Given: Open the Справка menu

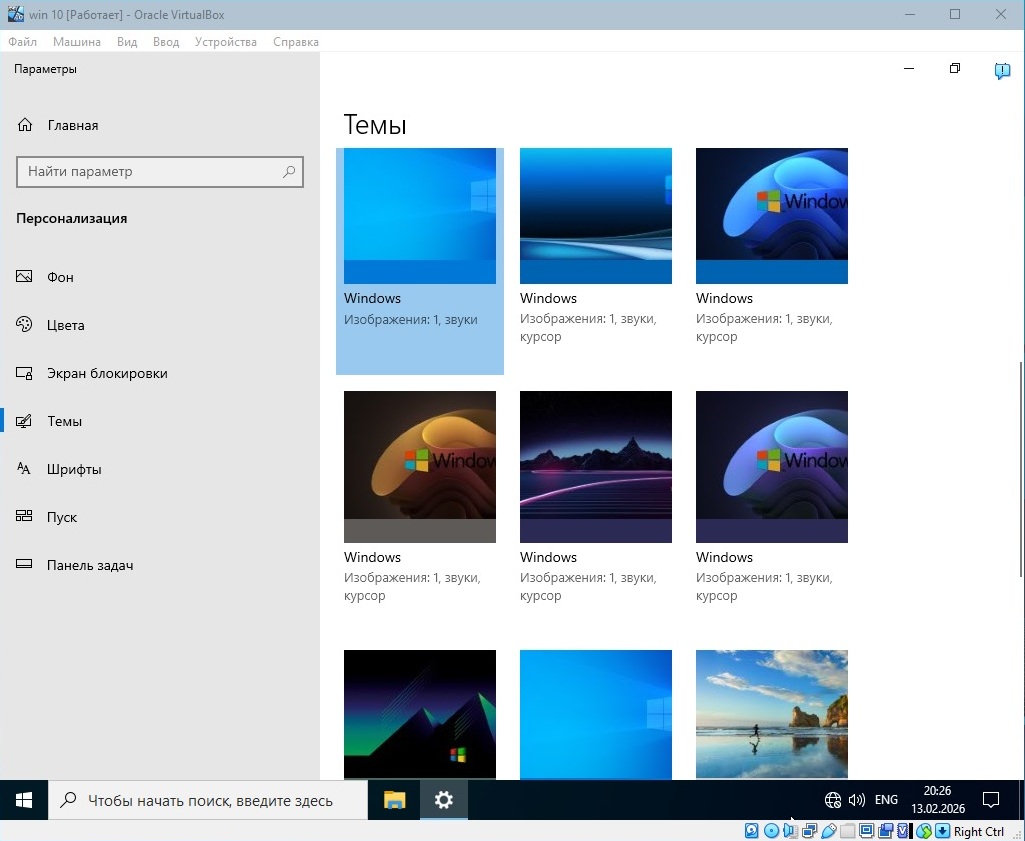Looking at the screenshot, I should (295, 42).
